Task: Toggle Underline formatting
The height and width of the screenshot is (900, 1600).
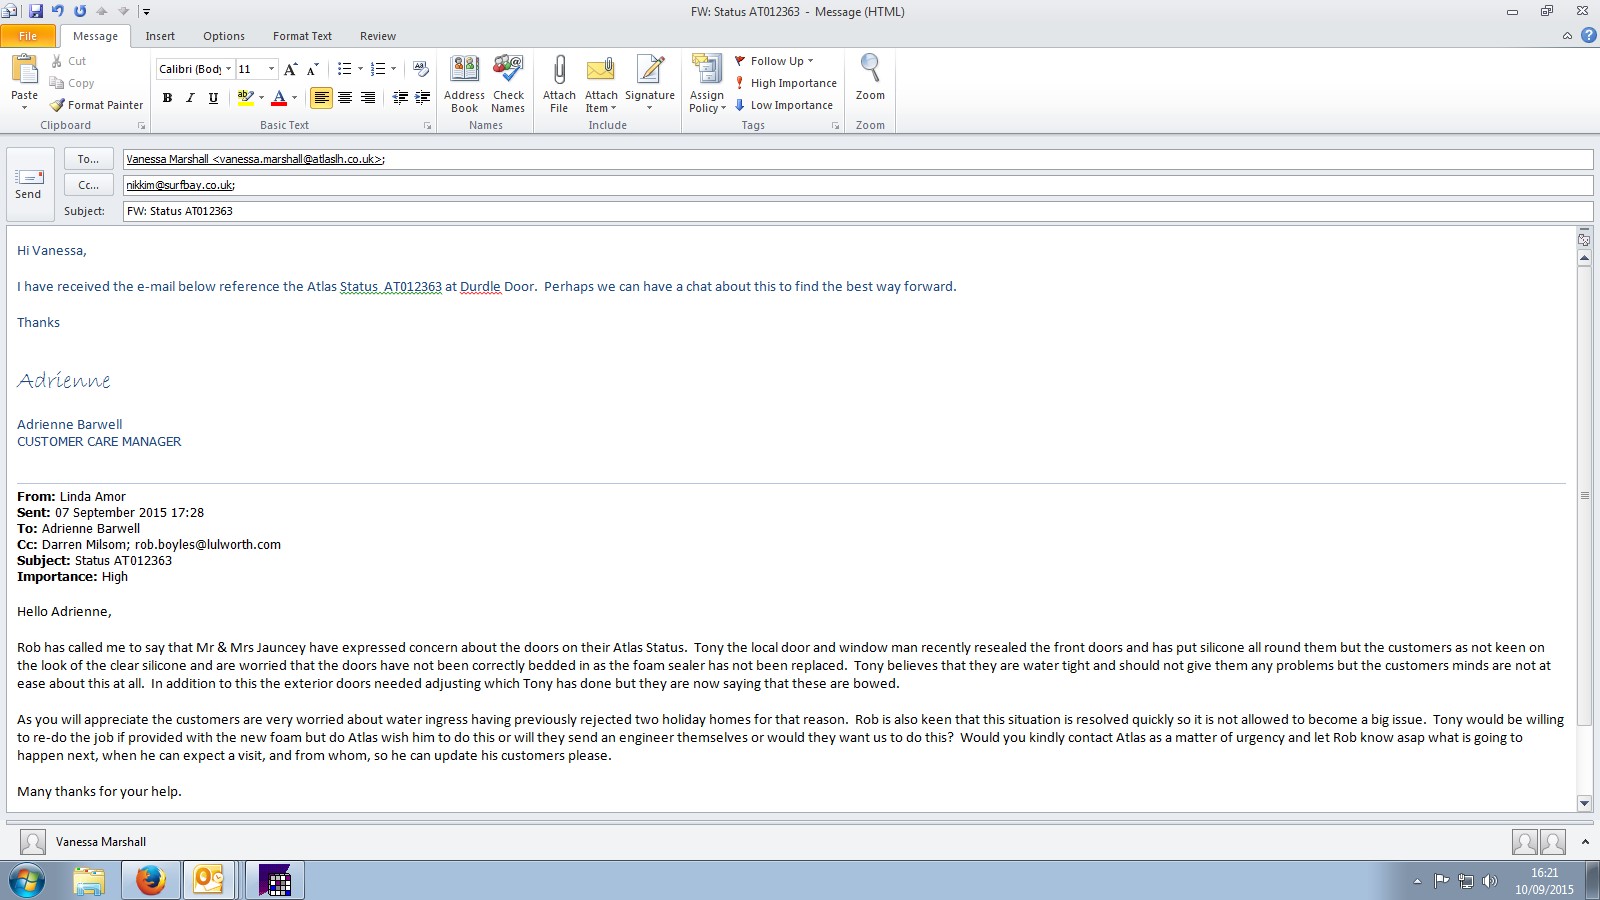Action: pos(213,98)
